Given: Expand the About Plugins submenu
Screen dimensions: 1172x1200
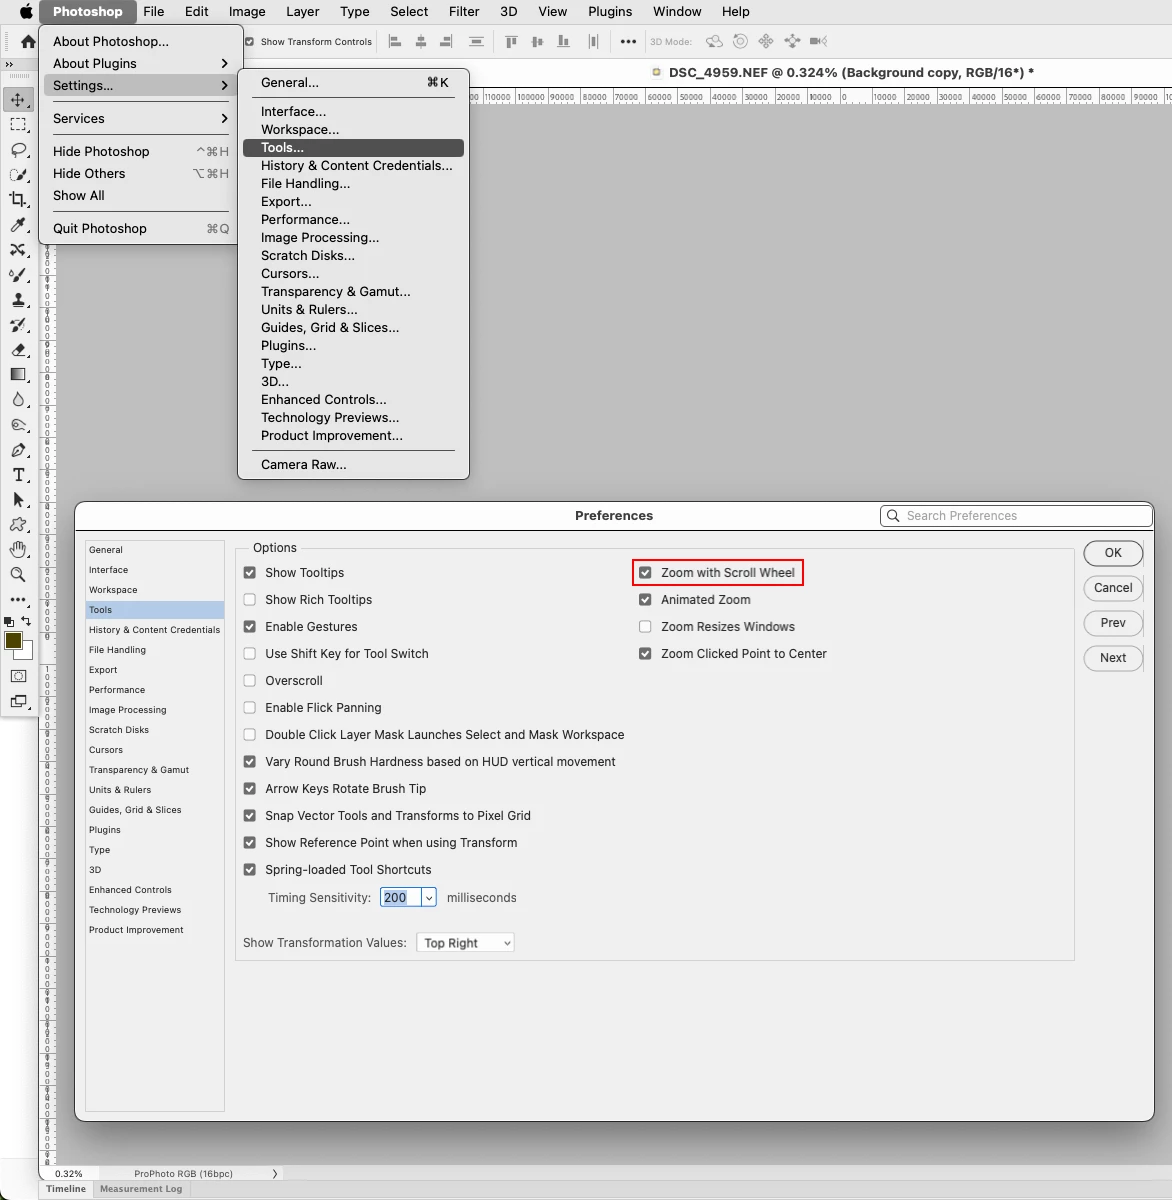Looking at the screenshot, I should (x=139, y=63).
